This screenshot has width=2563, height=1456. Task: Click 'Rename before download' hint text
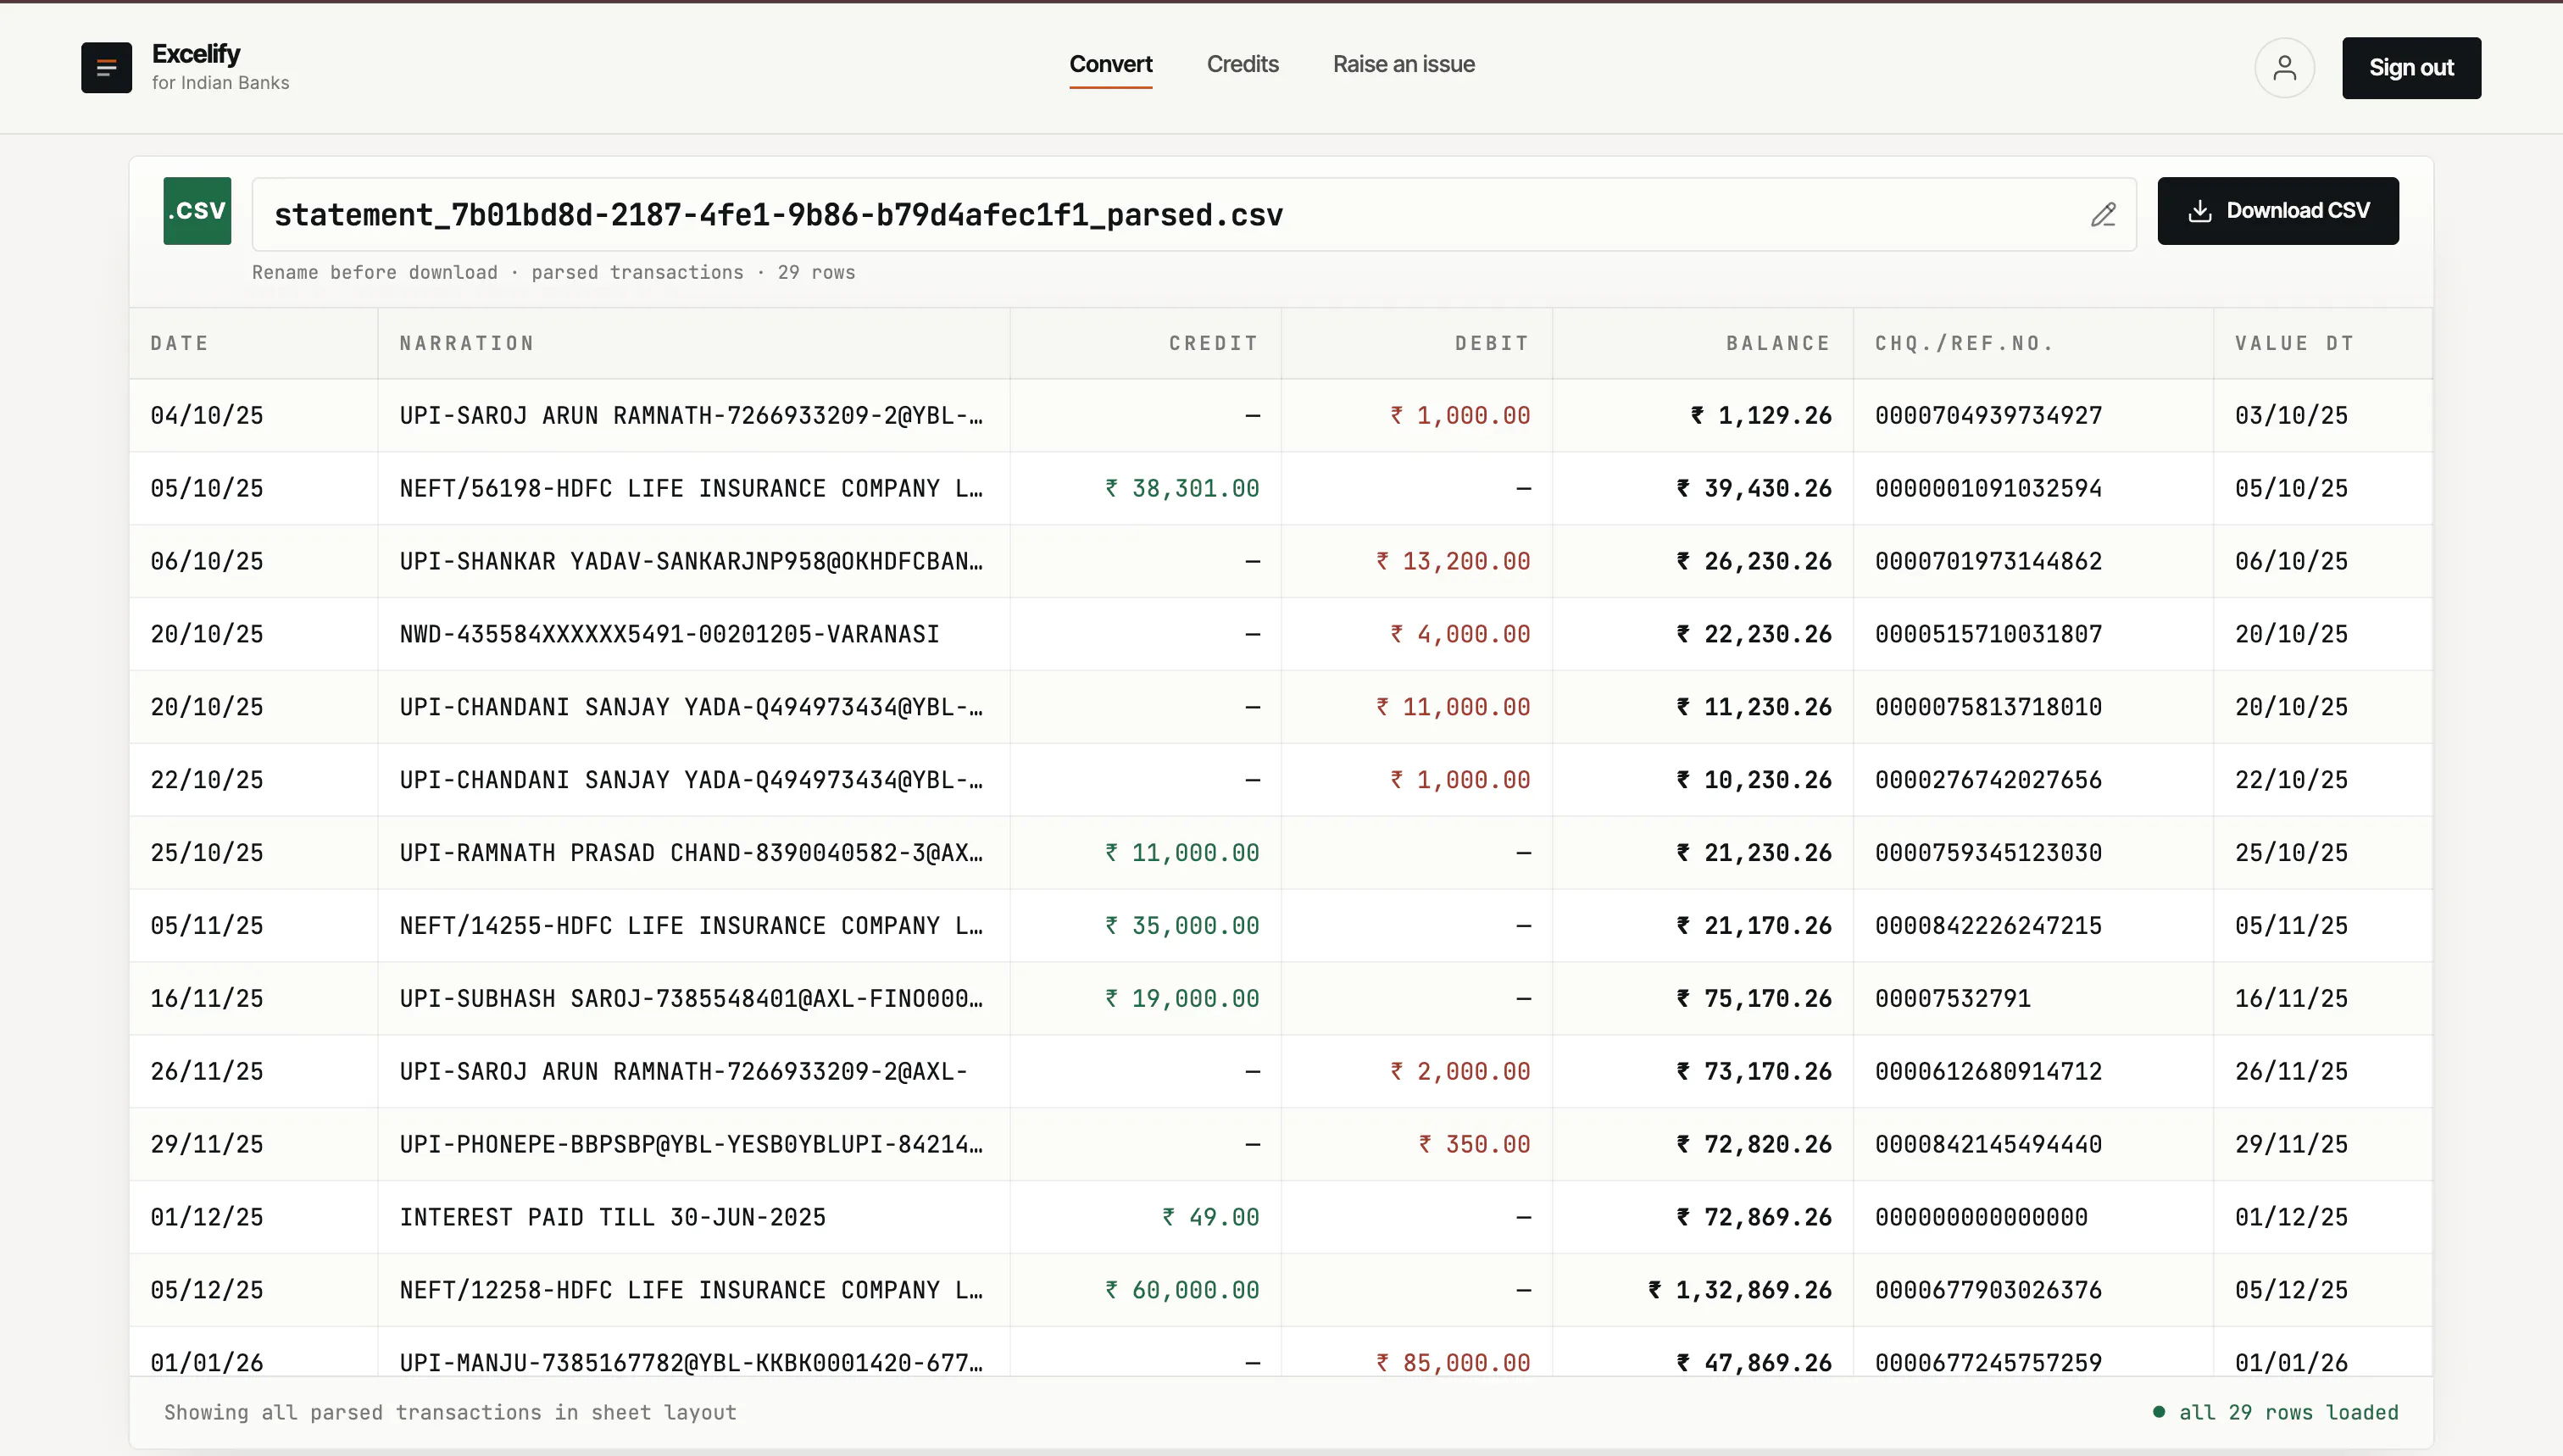pyautogui.click(x=374, y=272)
